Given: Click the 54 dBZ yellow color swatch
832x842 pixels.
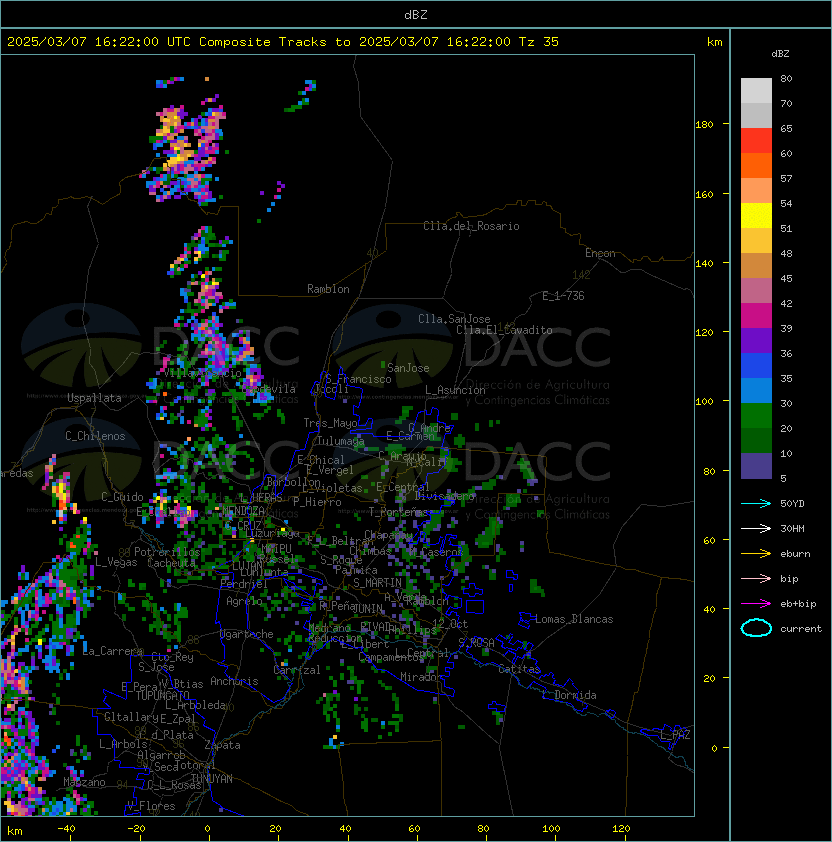Looking at the screenshot, I should (756, 215).
